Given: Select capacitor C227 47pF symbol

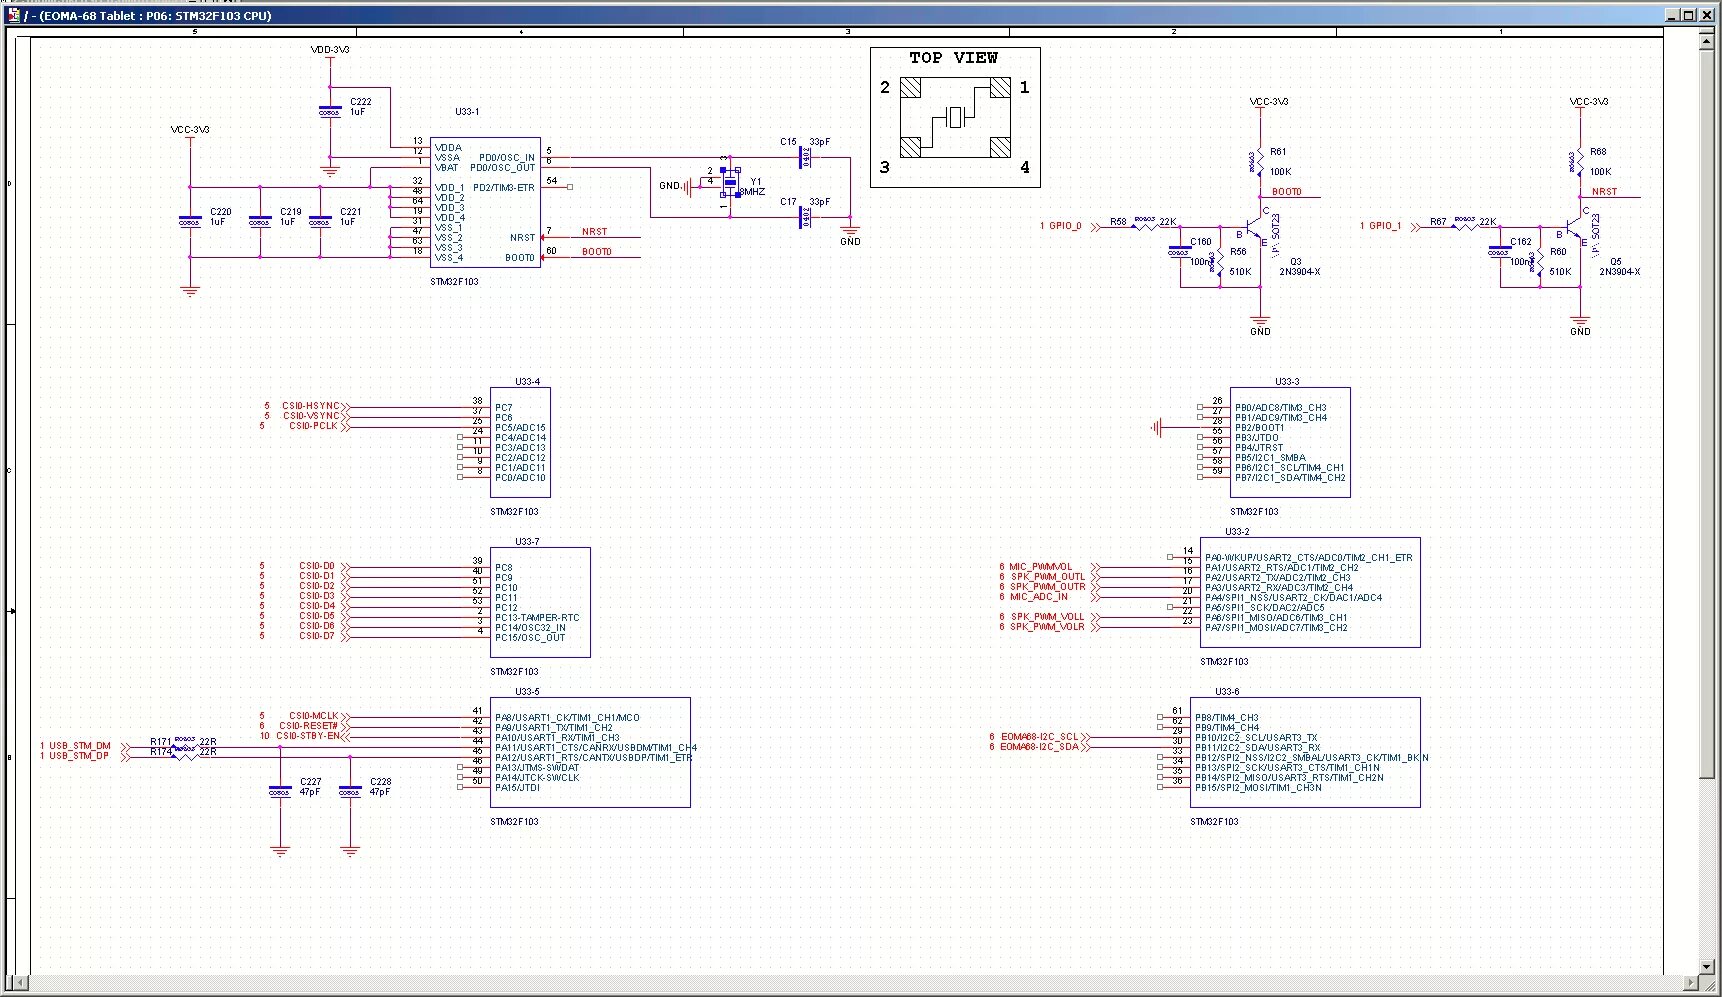Looking at the screenshot, I should (280, 790).
